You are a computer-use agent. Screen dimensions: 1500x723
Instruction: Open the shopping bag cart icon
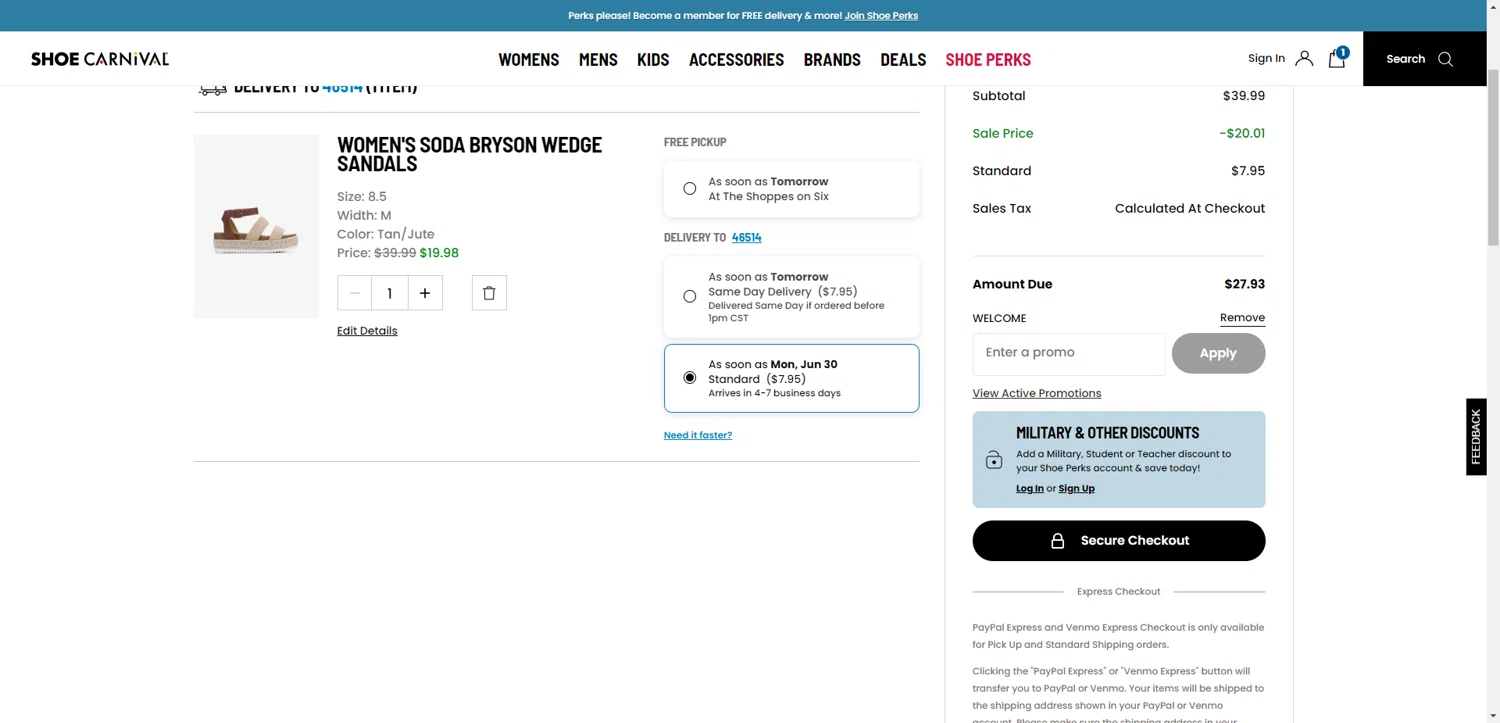pyautogui.click(x=1337, y=58)
